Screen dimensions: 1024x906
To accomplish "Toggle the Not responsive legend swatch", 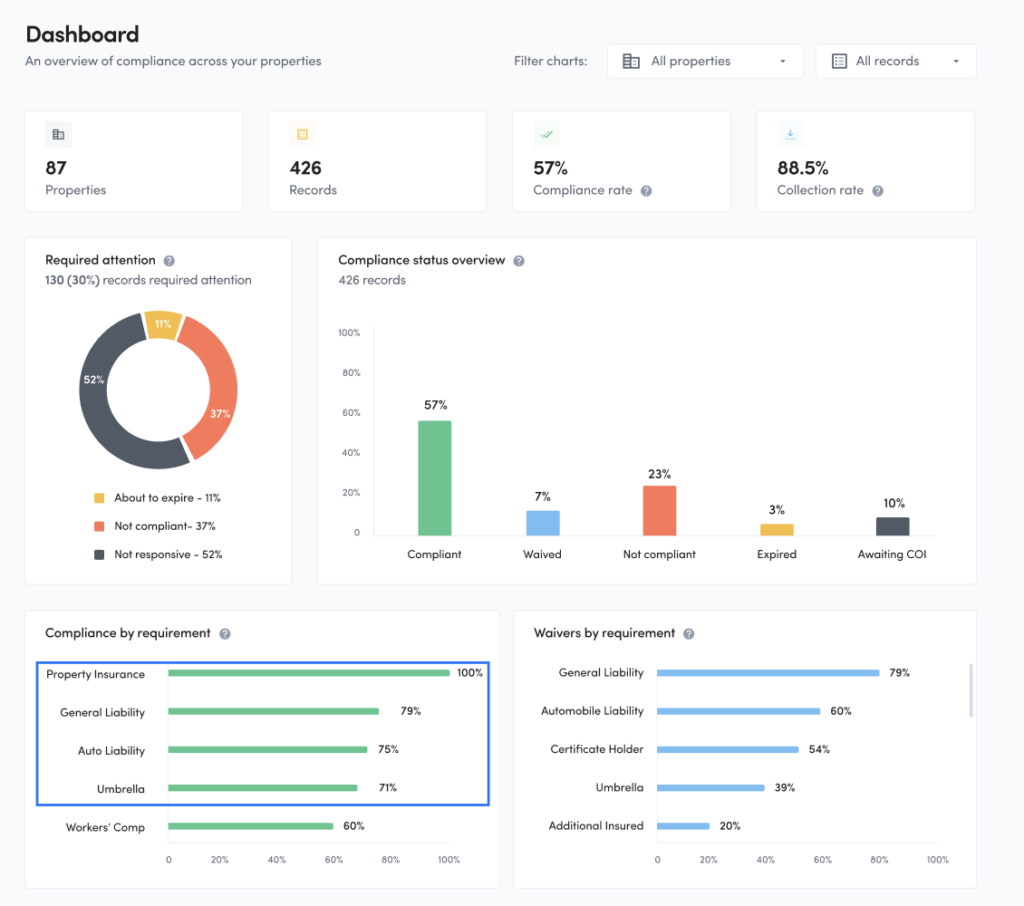I will pyautogui.click(x=99, y=555).
